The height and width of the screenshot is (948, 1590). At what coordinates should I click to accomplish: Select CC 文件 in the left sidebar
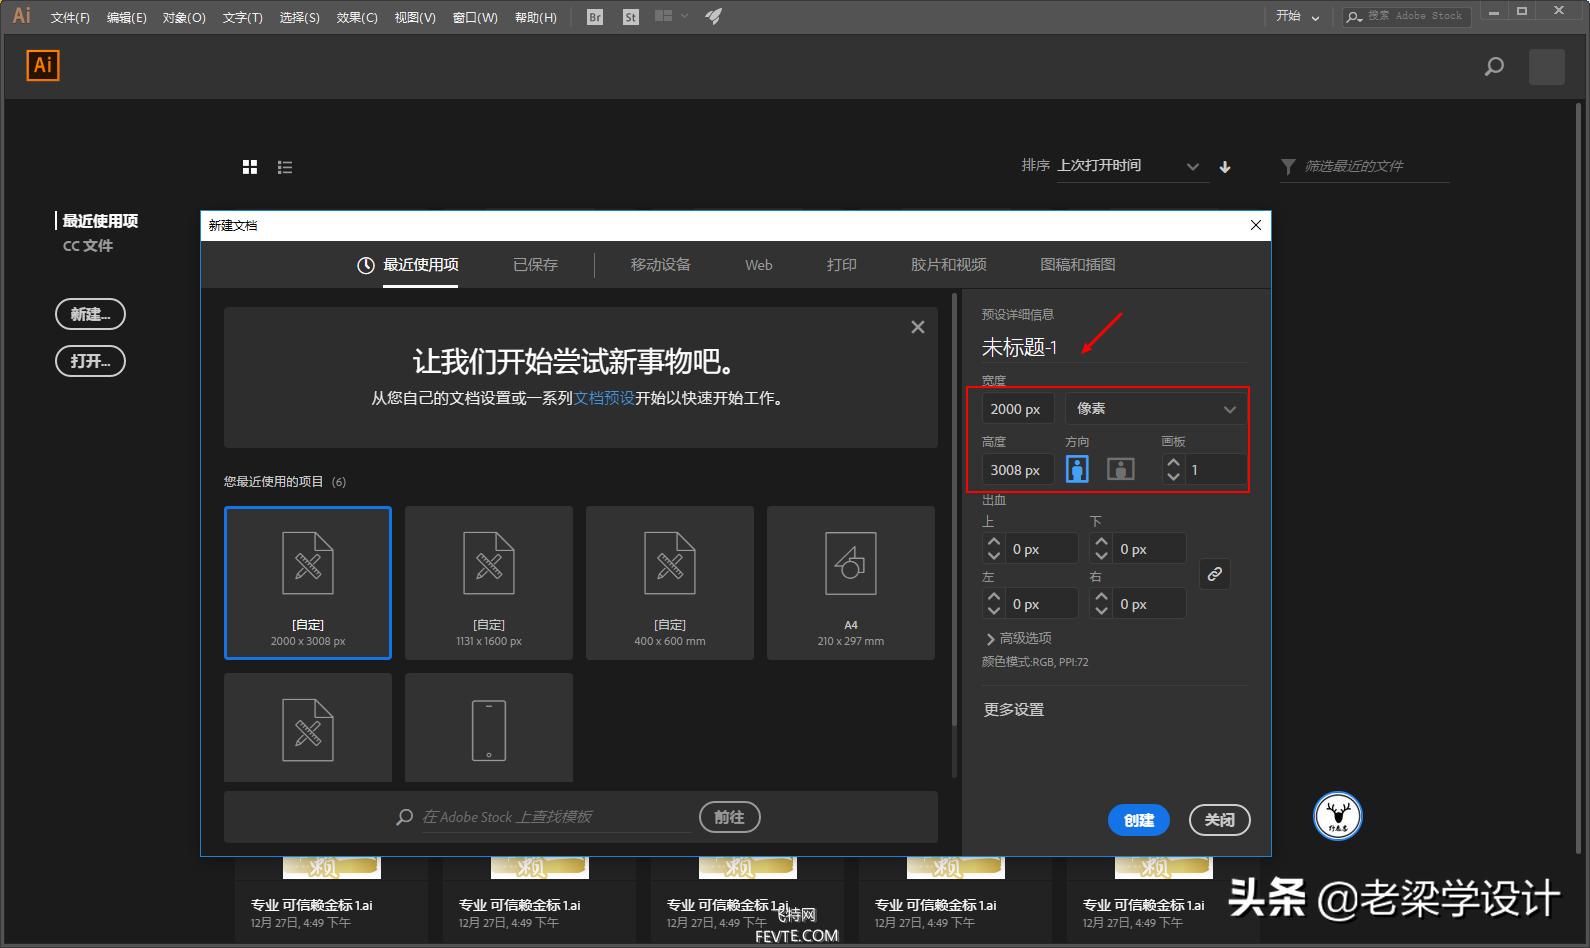(88, 246)
